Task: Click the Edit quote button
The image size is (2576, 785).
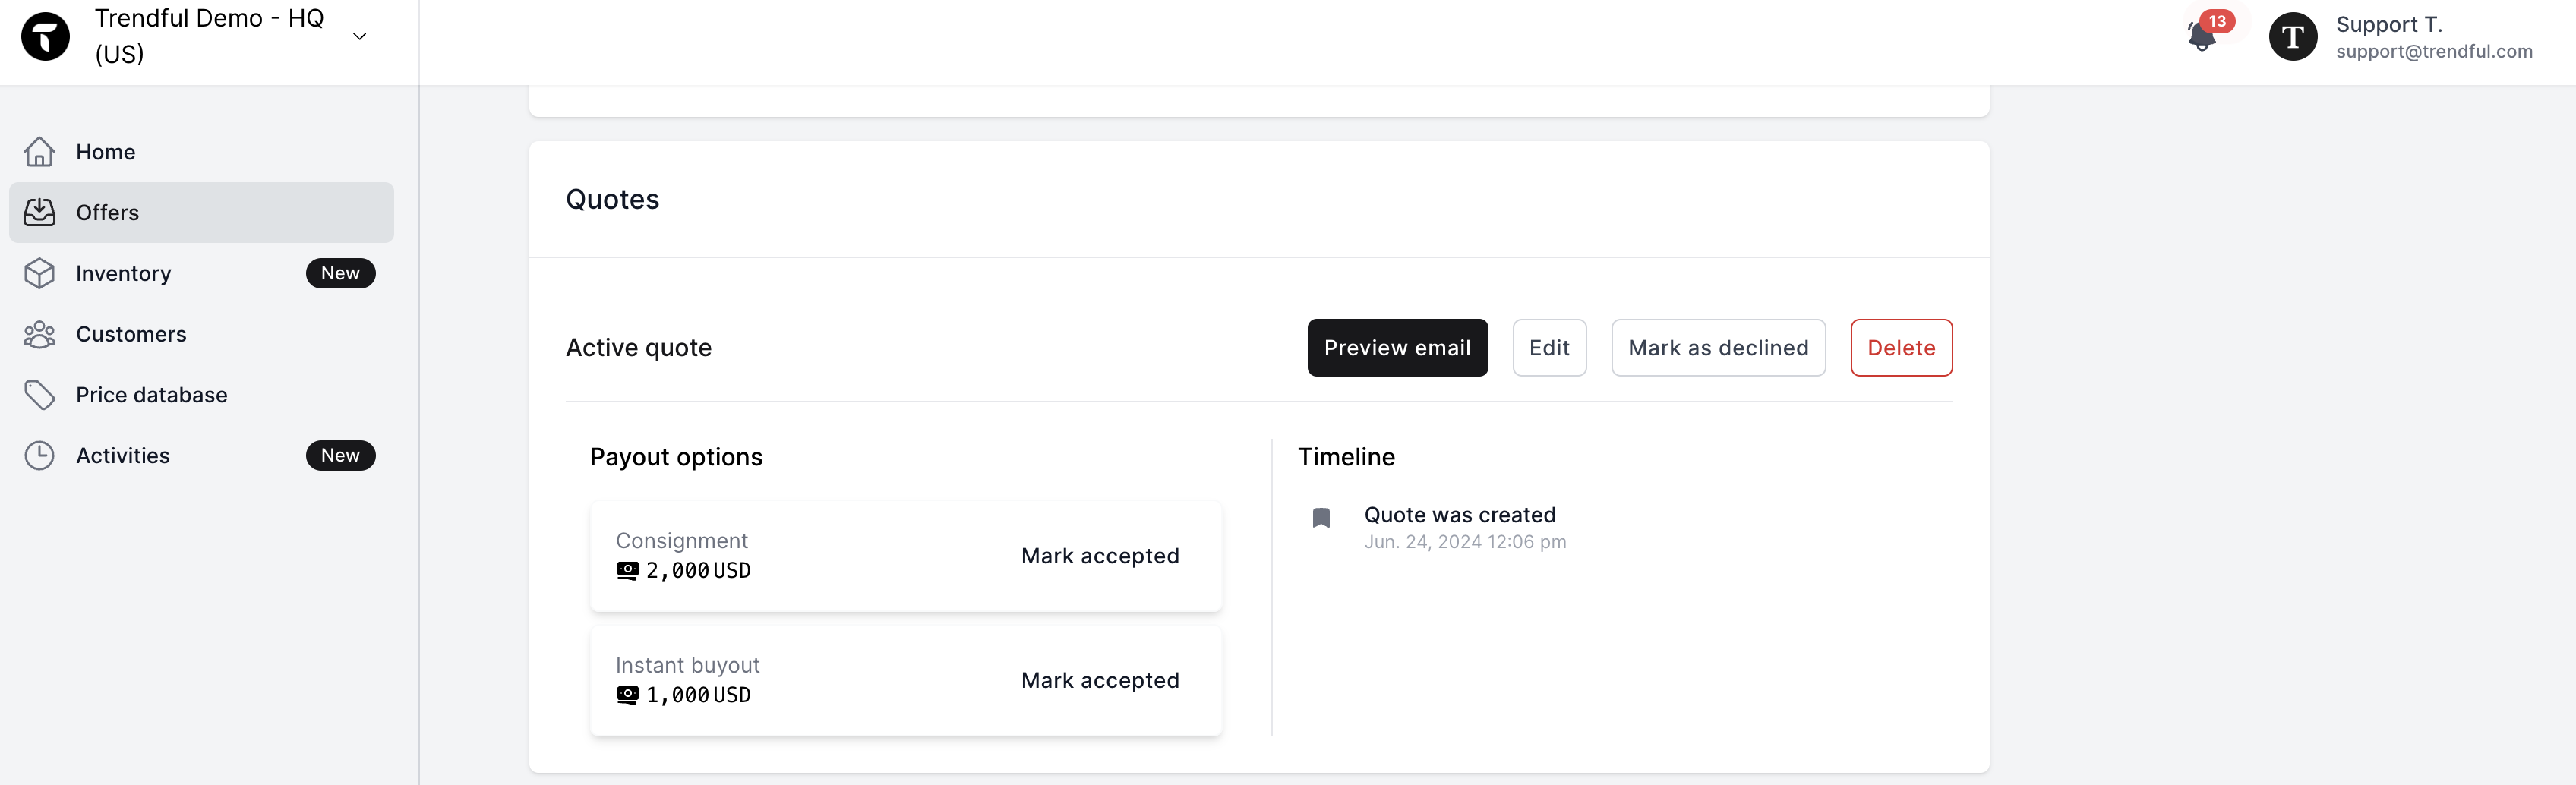Action: [1549, 348]
